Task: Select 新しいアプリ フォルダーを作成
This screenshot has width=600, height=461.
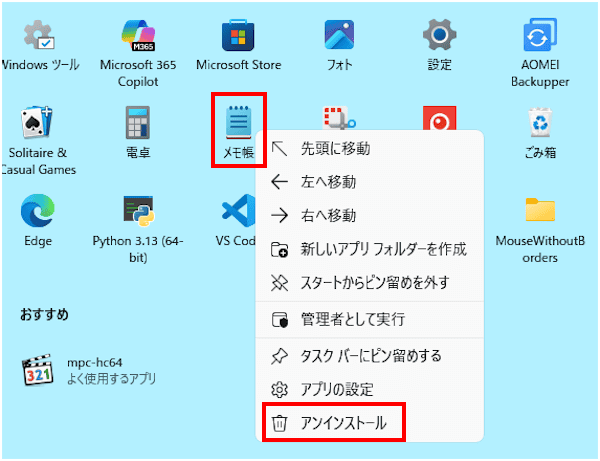Action: [370, 249]
